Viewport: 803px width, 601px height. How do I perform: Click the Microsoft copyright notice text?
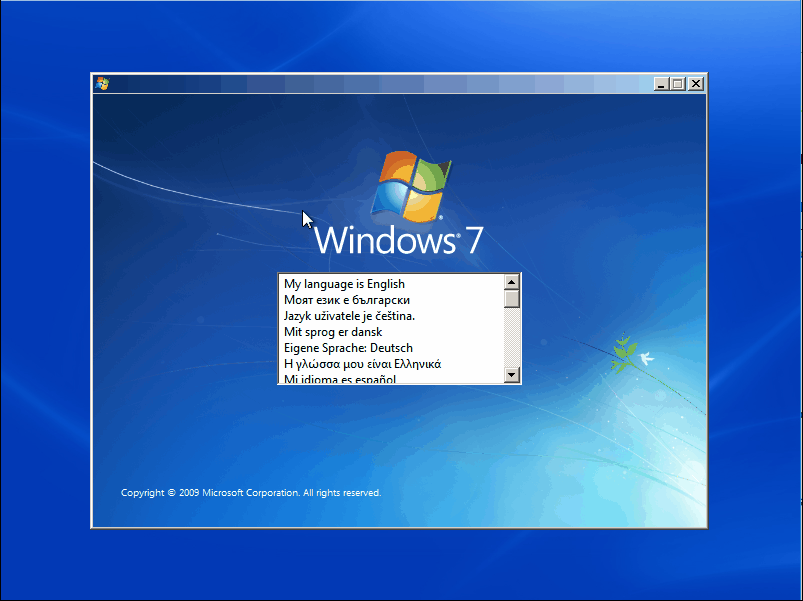251,493
